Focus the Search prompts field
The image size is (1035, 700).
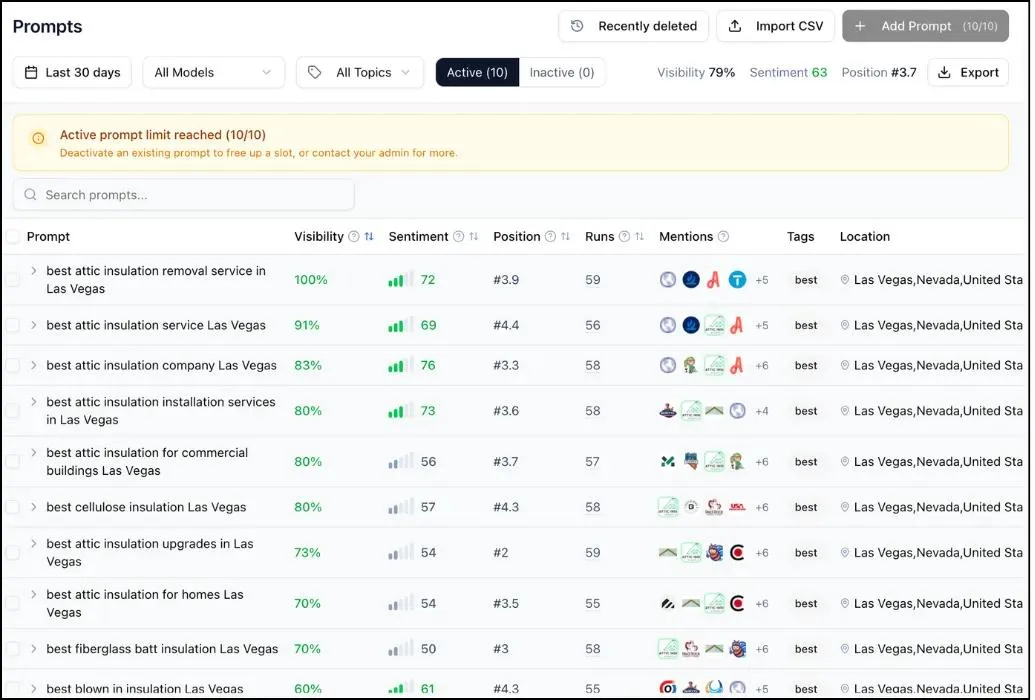click(184, 195)
